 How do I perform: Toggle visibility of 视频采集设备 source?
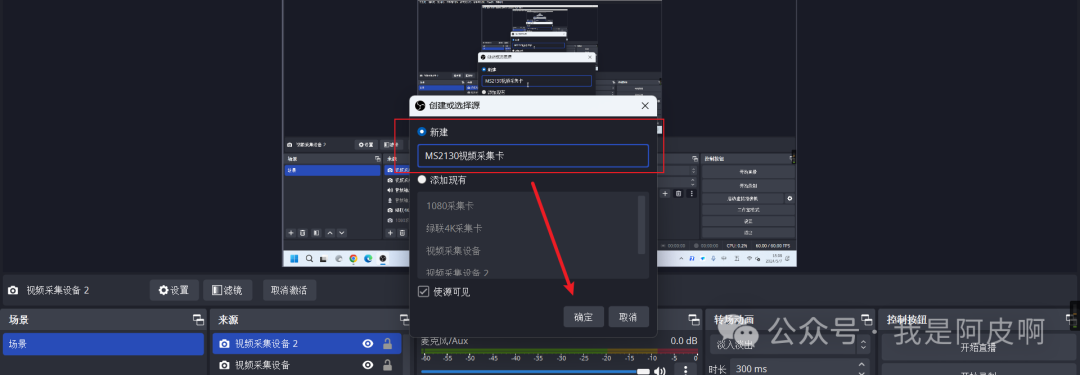pyautogui.click(x=368, y=365)
